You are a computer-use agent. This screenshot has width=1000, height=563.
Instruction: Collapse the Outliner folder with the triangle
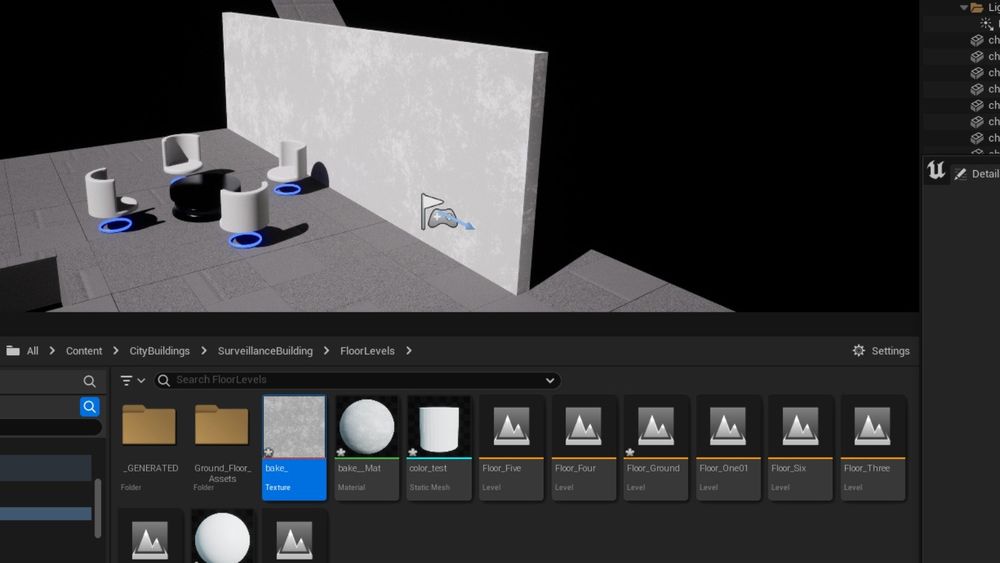point(963,8)
